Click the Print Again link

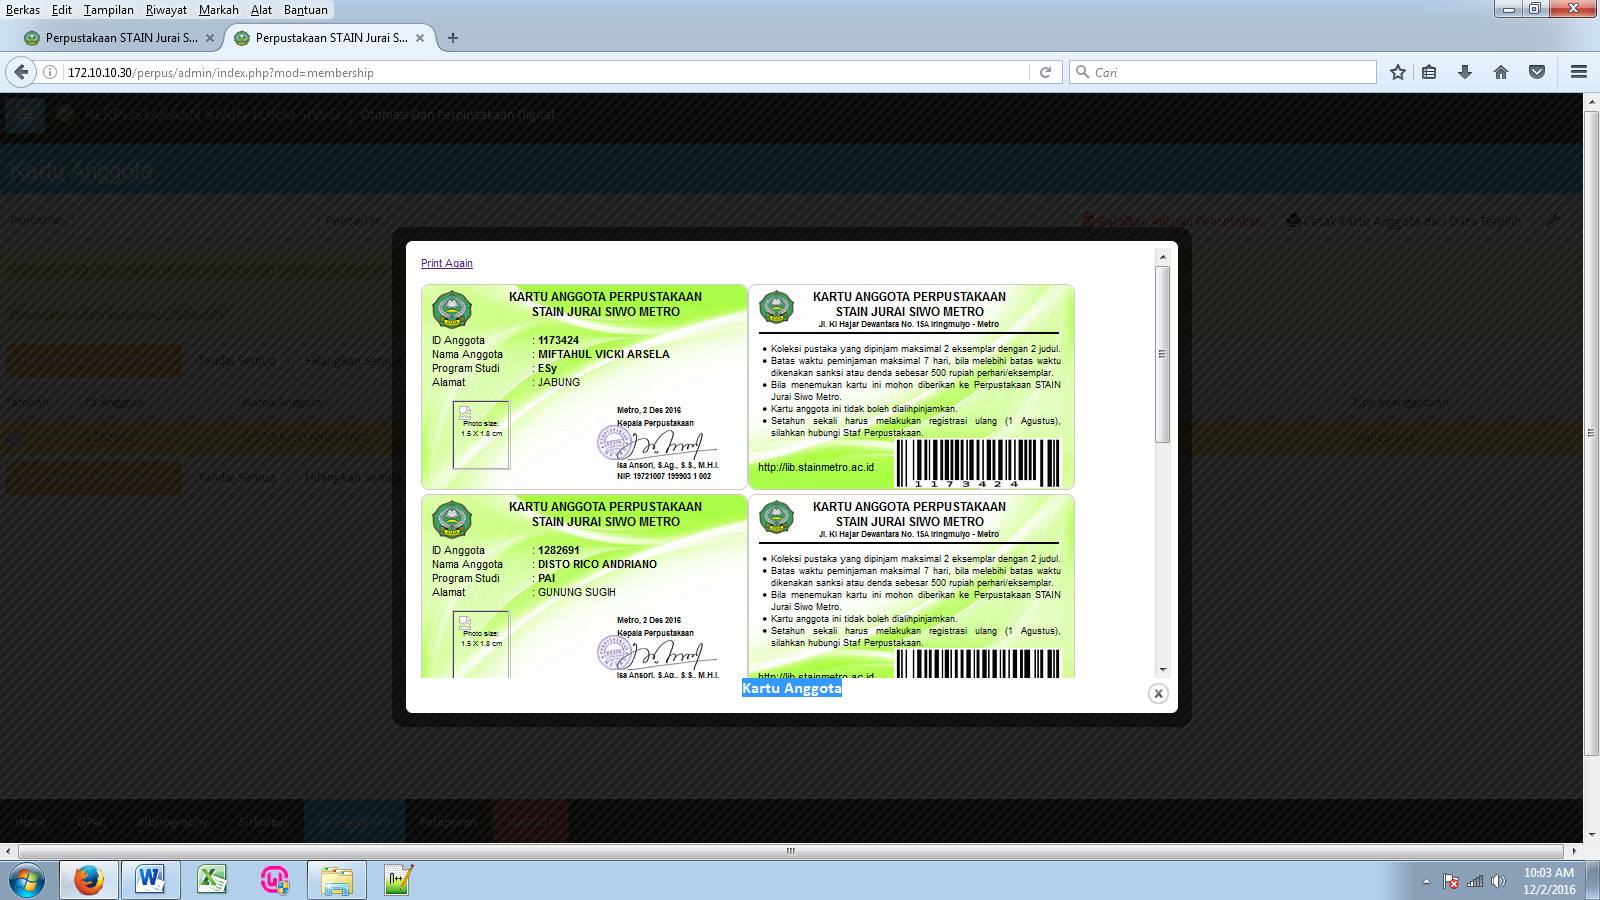[x=446, y=263]
